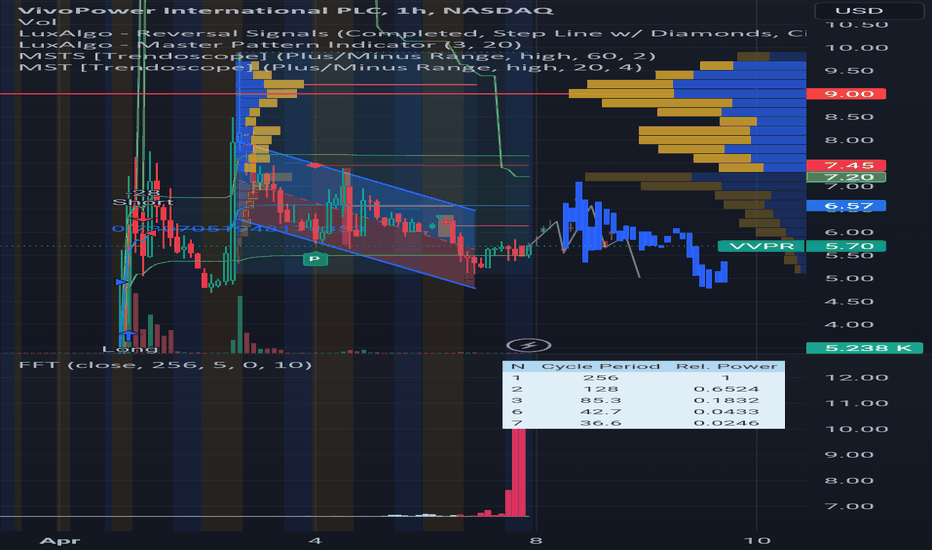Click the 85.3 cycle period cell
Image resolution: width=932 pixels, height=550 pixels.
coord(600,400)
